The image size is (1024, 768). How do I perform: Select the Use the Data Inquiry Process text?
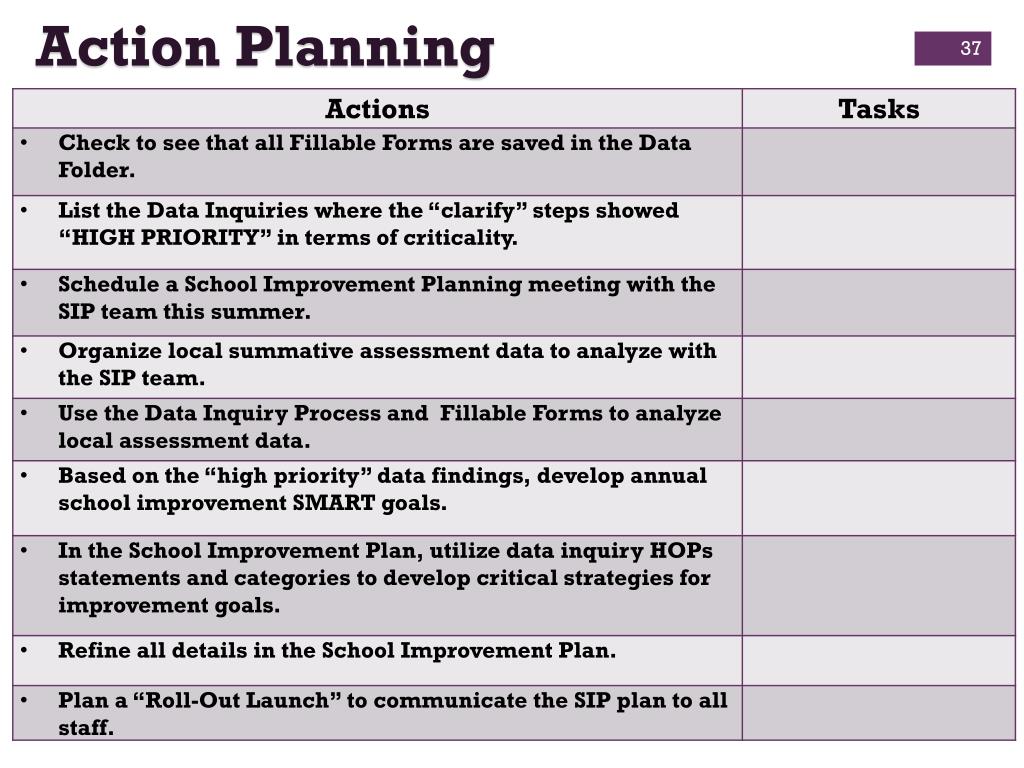coord(390,426)
